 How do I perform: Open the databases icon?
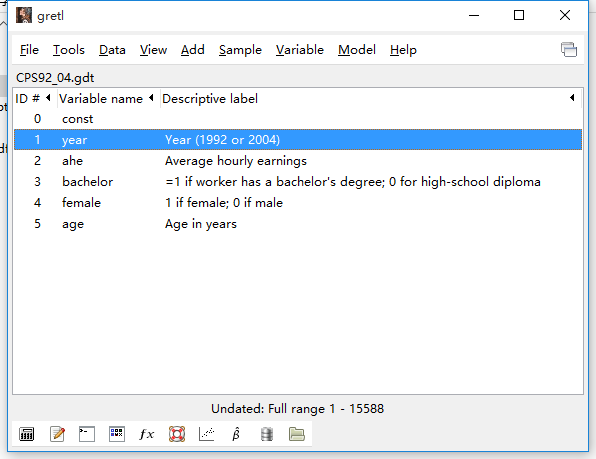click(x=267, y=434)
